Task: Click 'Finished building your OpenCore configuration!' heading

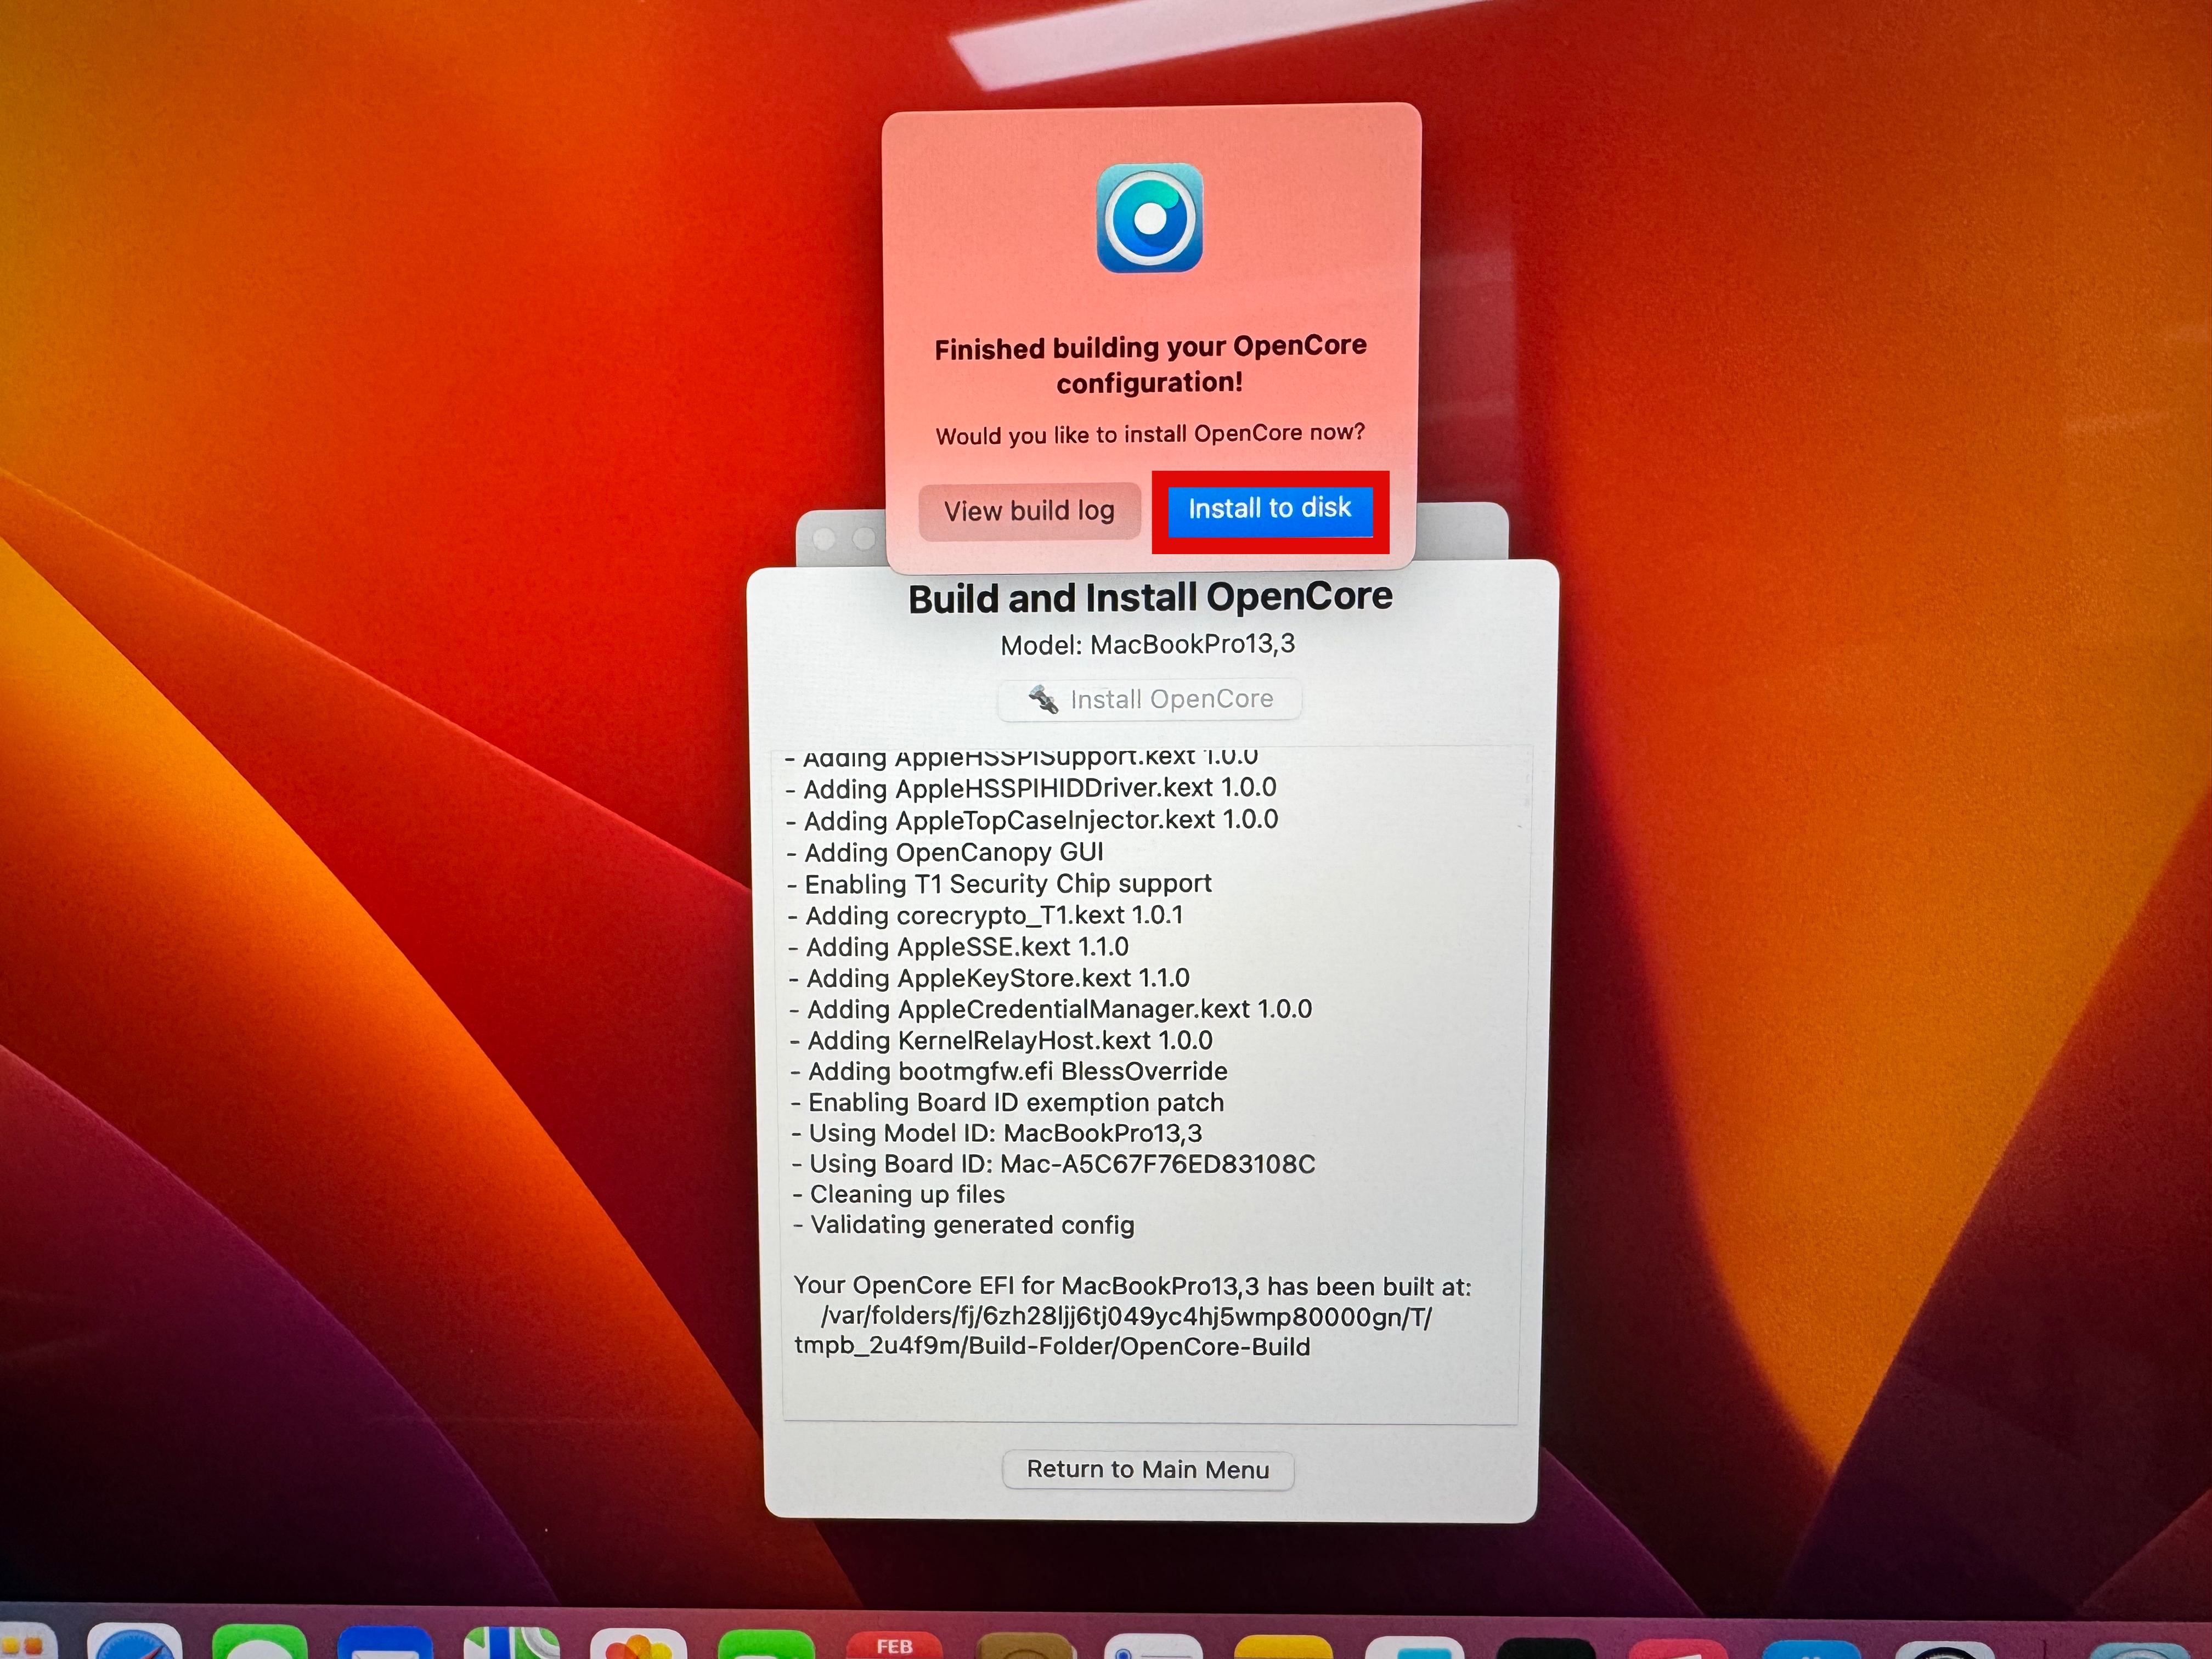Action: [1150, 365]
